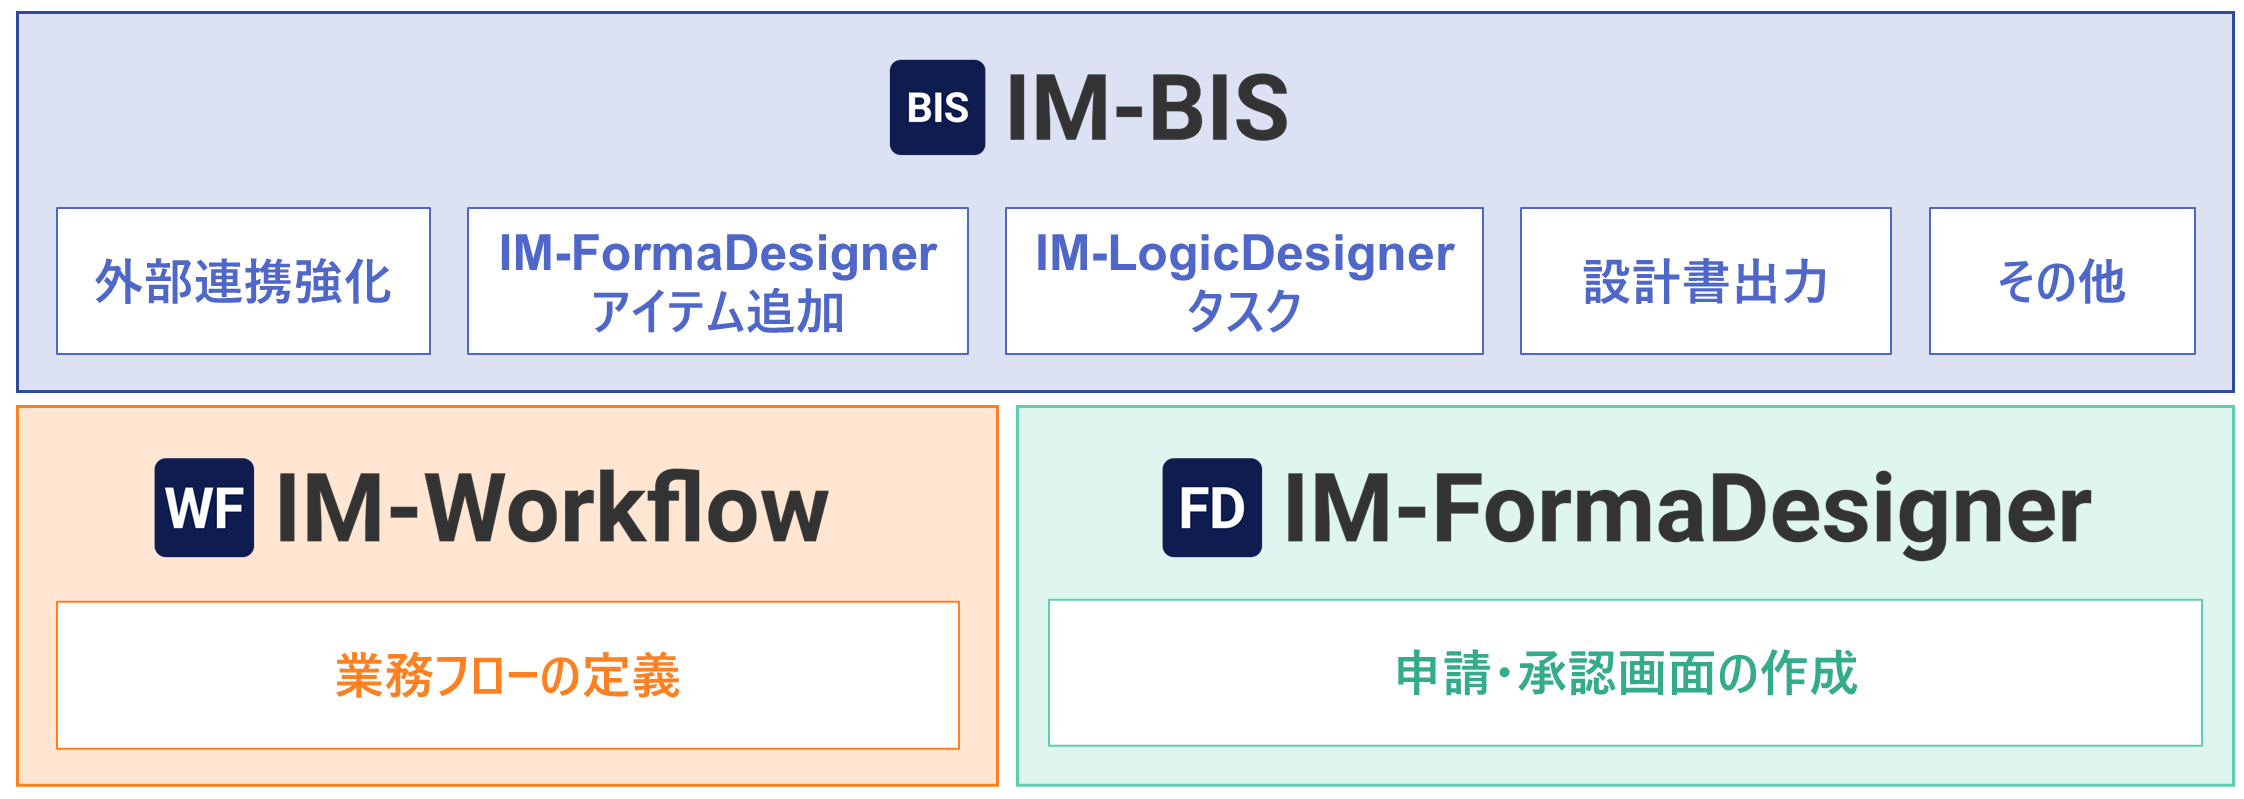
Task: Open the IM-FormaDesigner アイテム追加 box
Action: [718, 281]
